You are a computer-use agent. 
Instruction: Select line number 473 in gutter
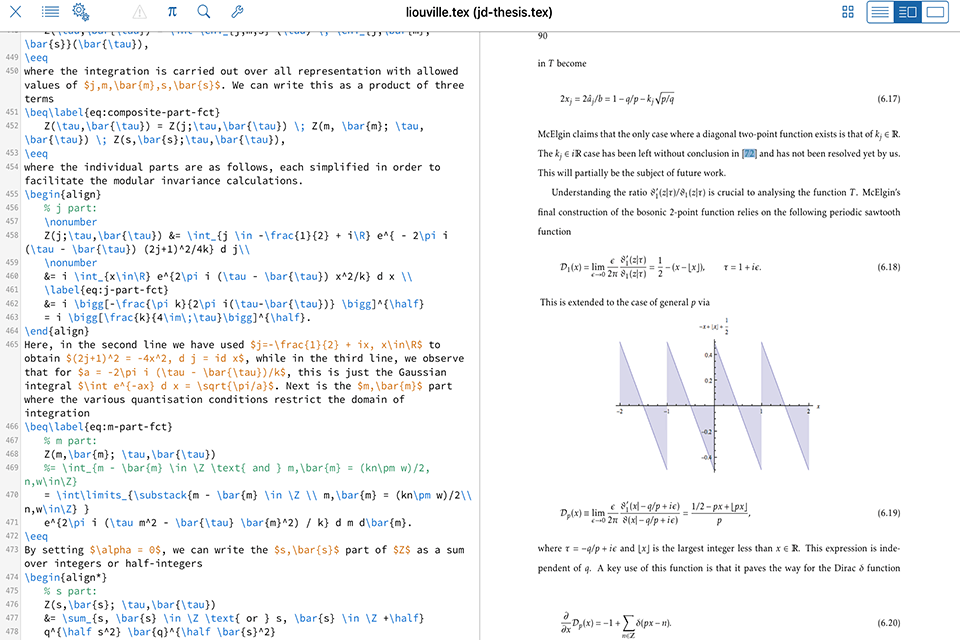point(12,549)
